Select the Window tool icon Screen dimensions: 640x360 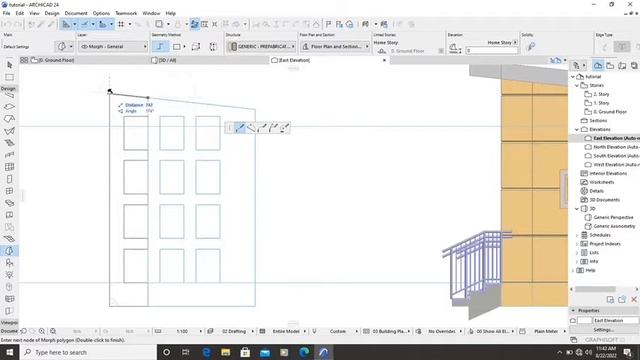(x=9, y=191)
